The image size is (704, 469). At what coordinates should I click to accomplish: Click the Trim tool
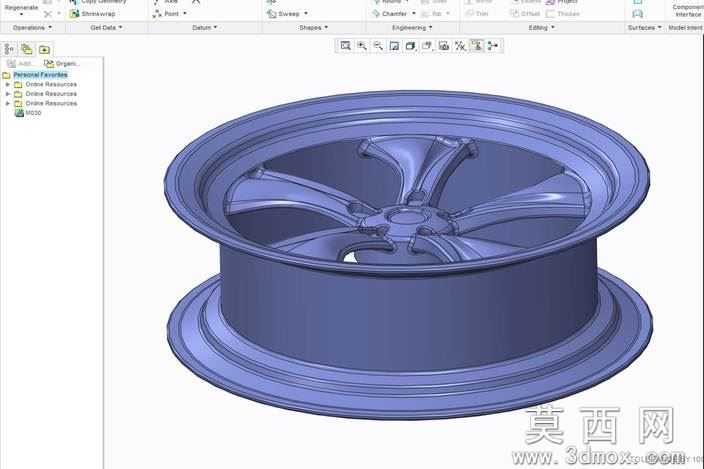[x=477, y=14]
